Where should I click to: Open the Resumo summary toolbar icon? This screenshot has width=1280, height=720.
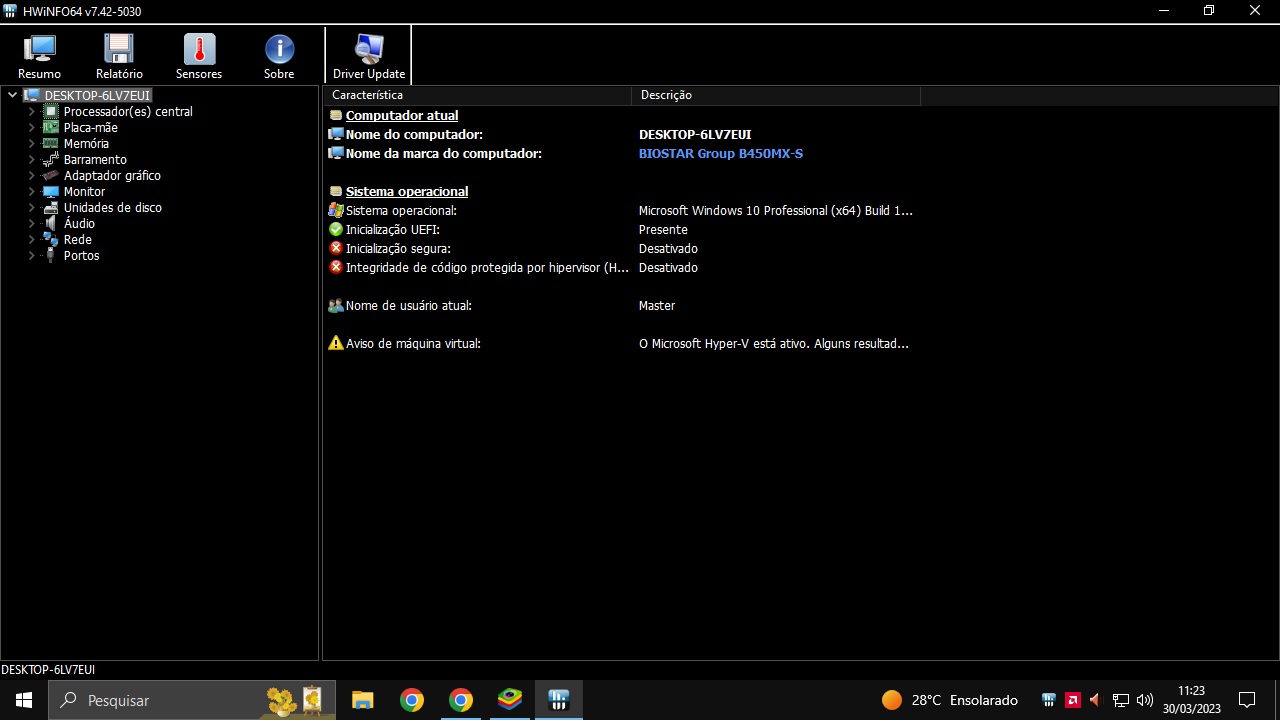coord(39,49)
